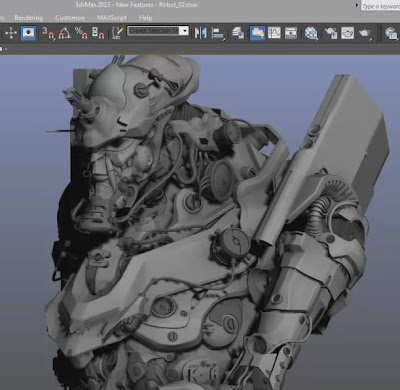
Task: Click the arrow left of the search field
Action: coord(357,5)
